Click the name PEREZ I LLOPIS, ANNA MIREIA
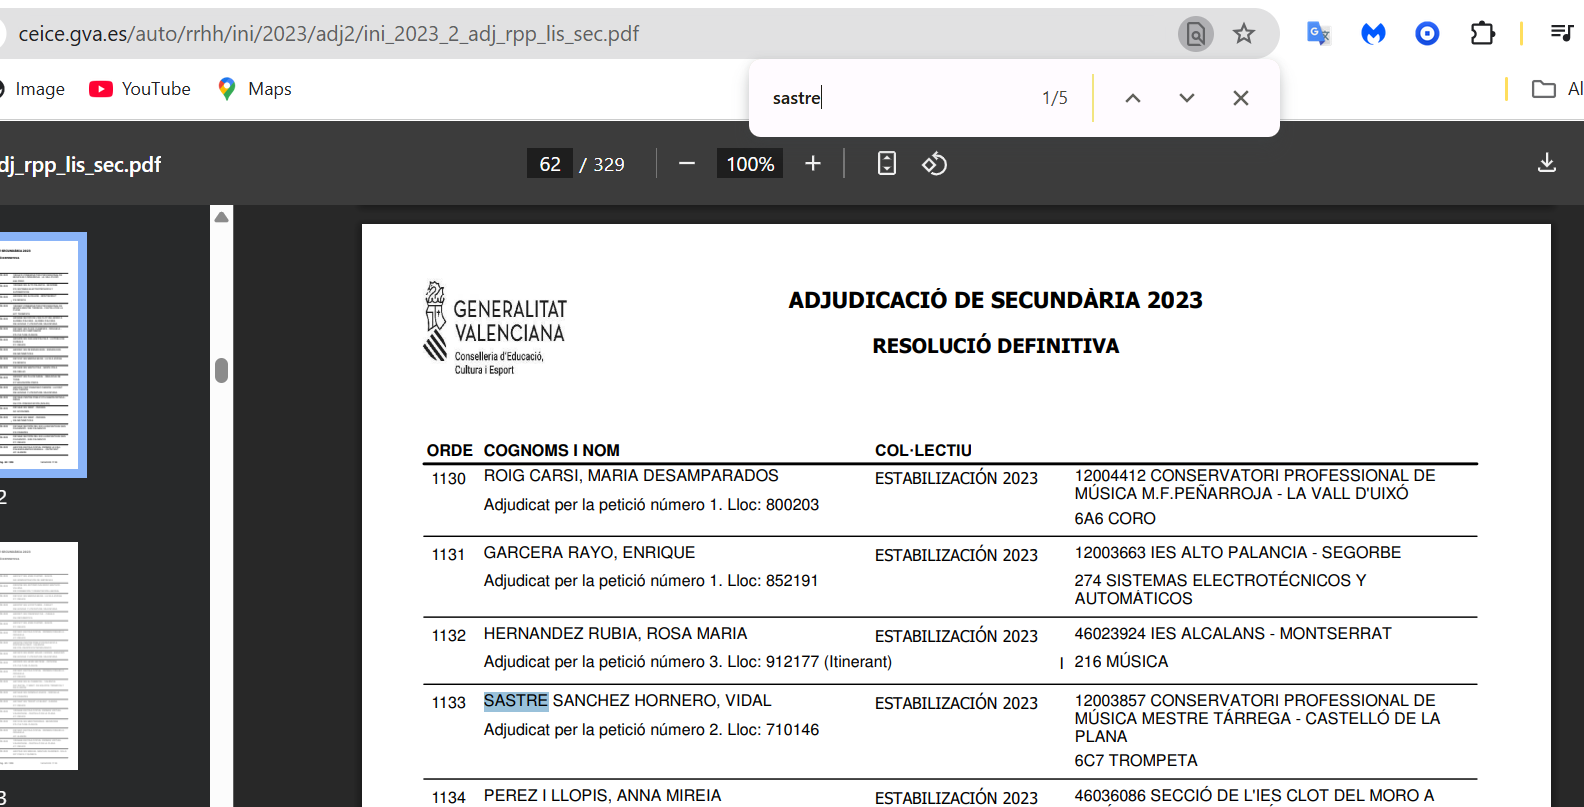This screenshot has width=1584, height=807. pyautogui.click(x=602, y=796)
